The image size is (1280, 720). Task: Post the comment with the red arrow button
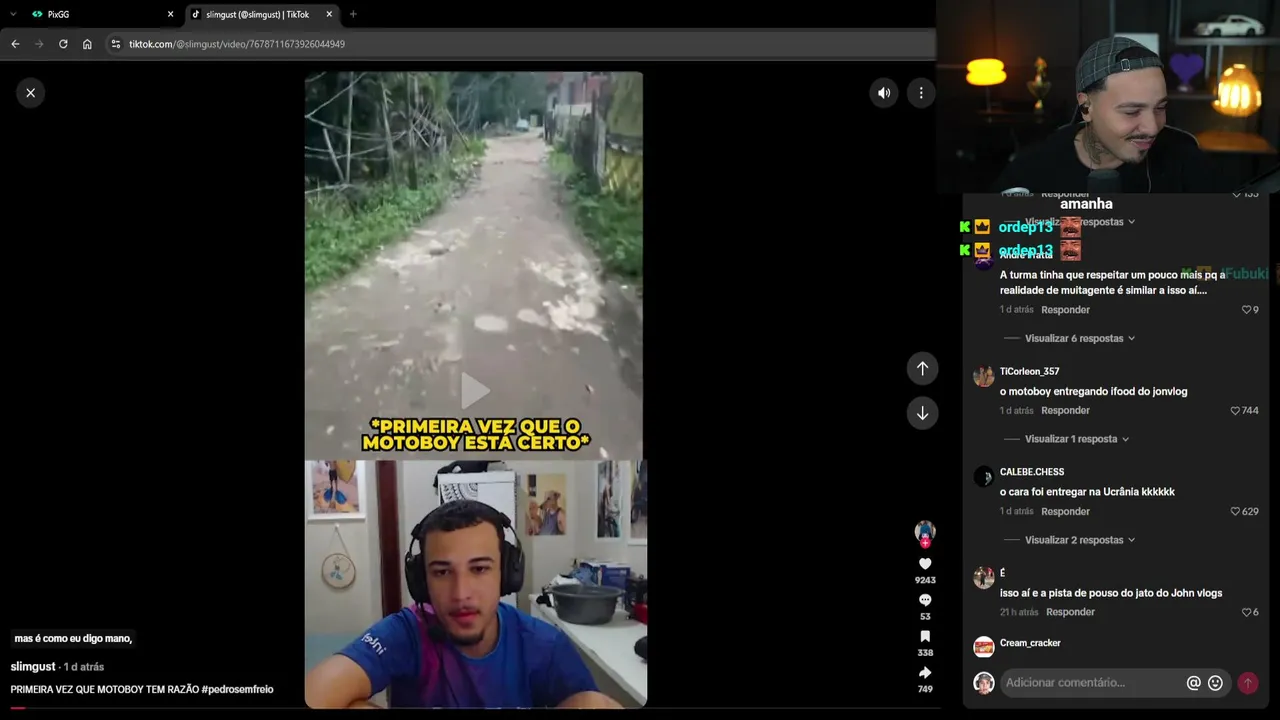pyautogui.click(x=1247, y=683)
